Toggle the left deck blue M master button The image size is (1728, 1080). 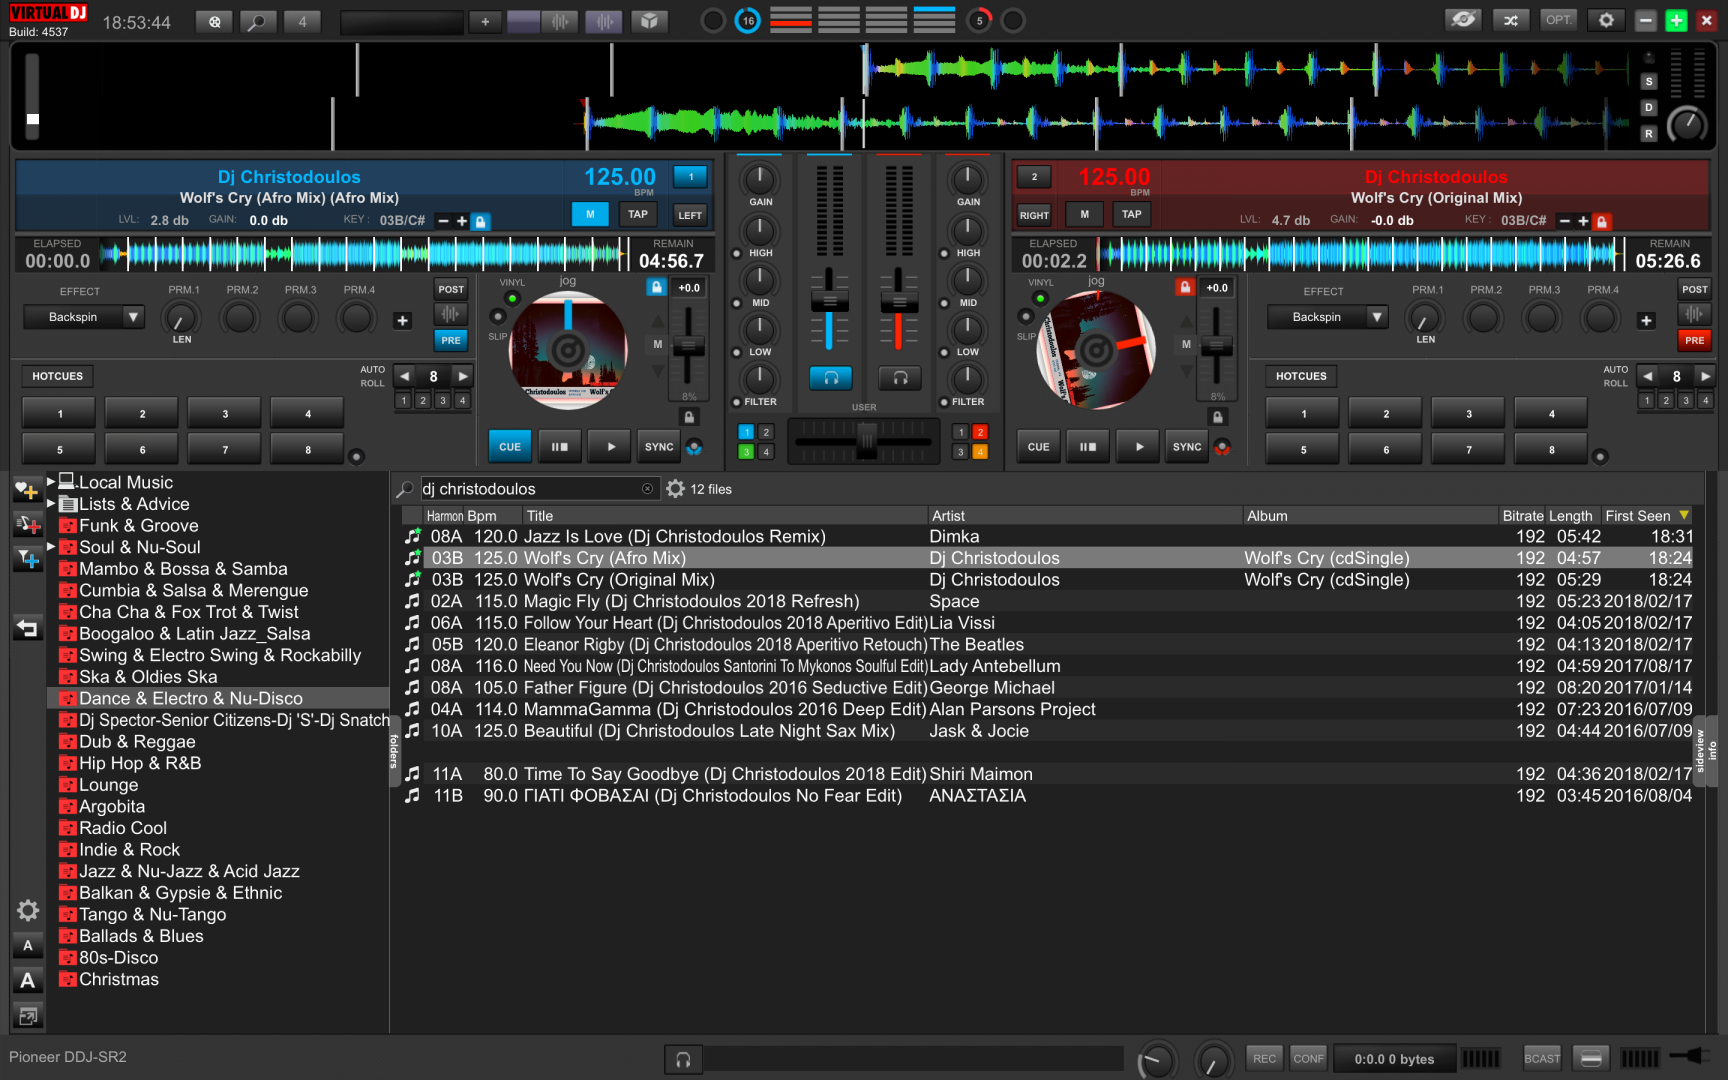590,214
